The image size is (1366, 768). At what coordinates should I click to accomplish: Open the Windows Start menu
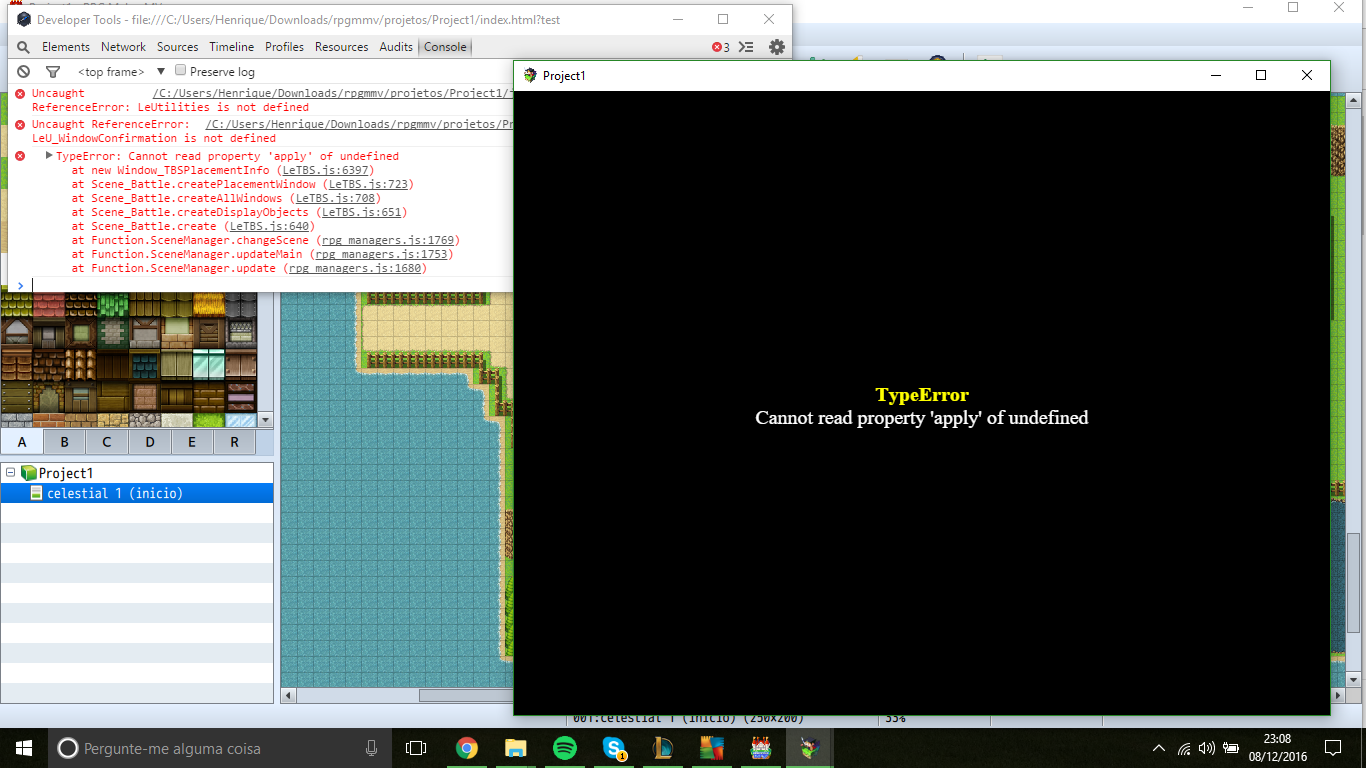click(24, 748)
